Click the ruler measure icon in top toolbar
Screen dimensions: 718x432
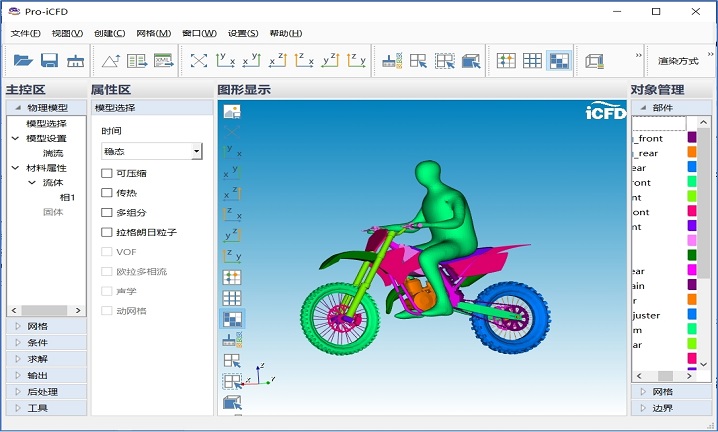[x=75, y=61]
